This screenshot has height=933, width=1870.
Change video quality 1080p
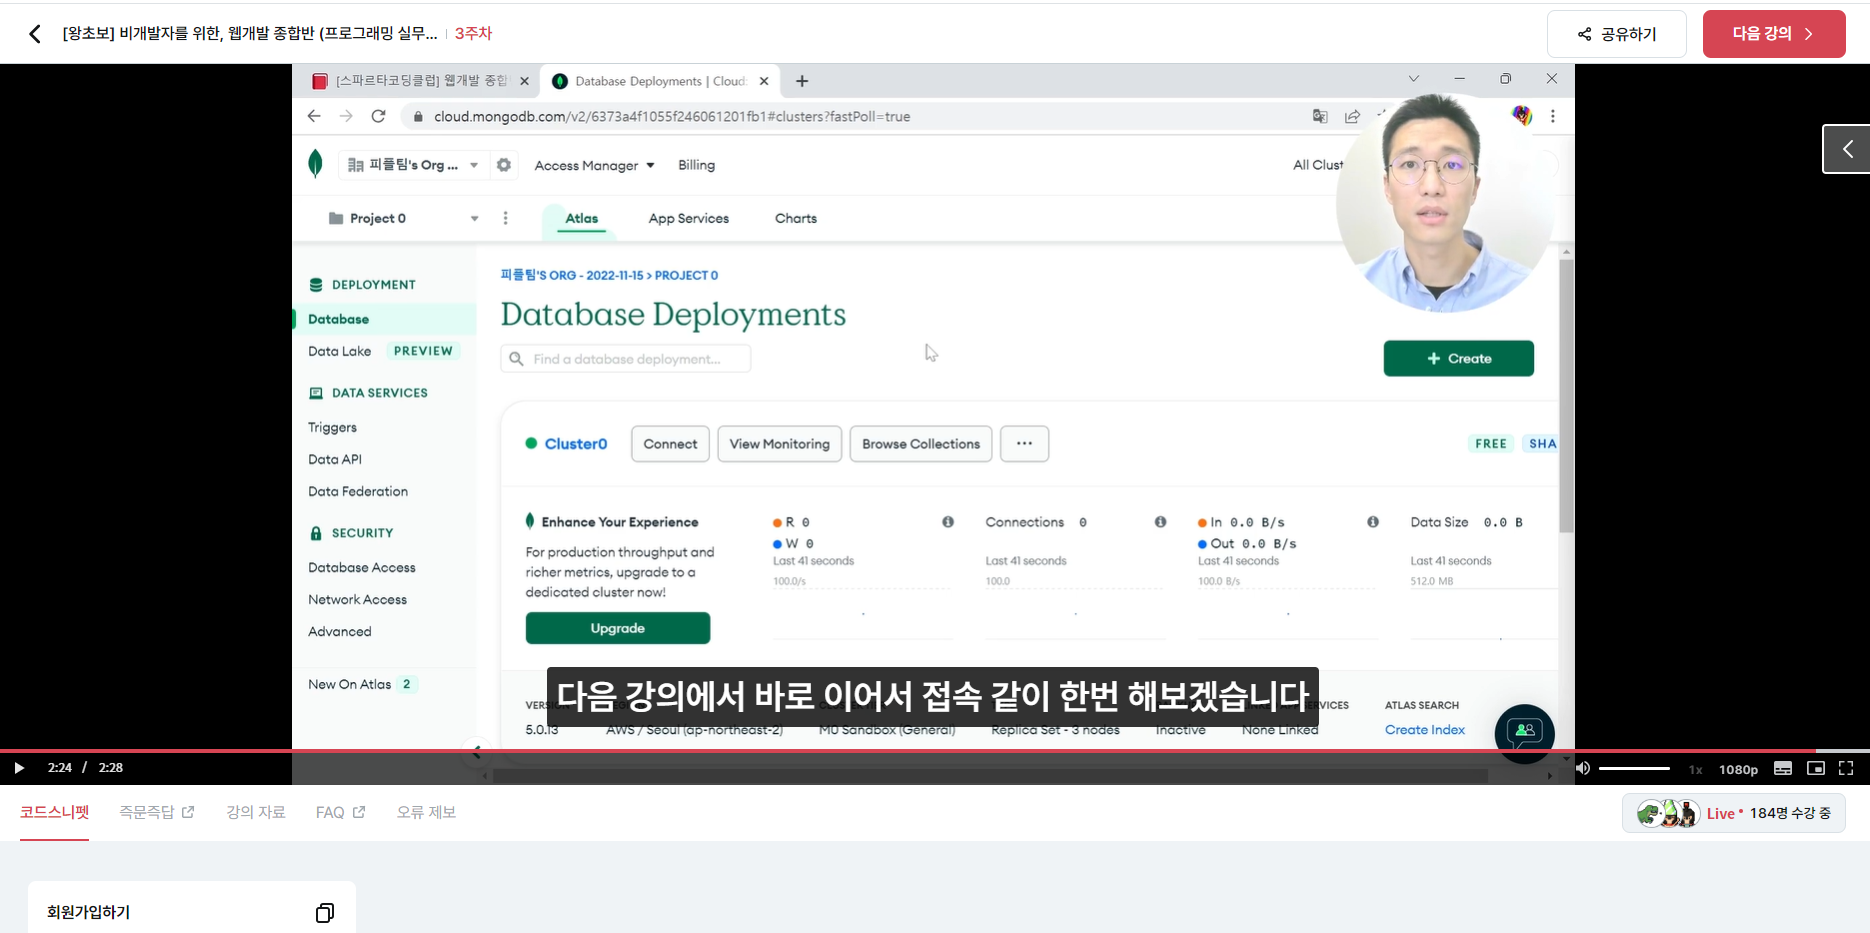[x=1738, y=769]
